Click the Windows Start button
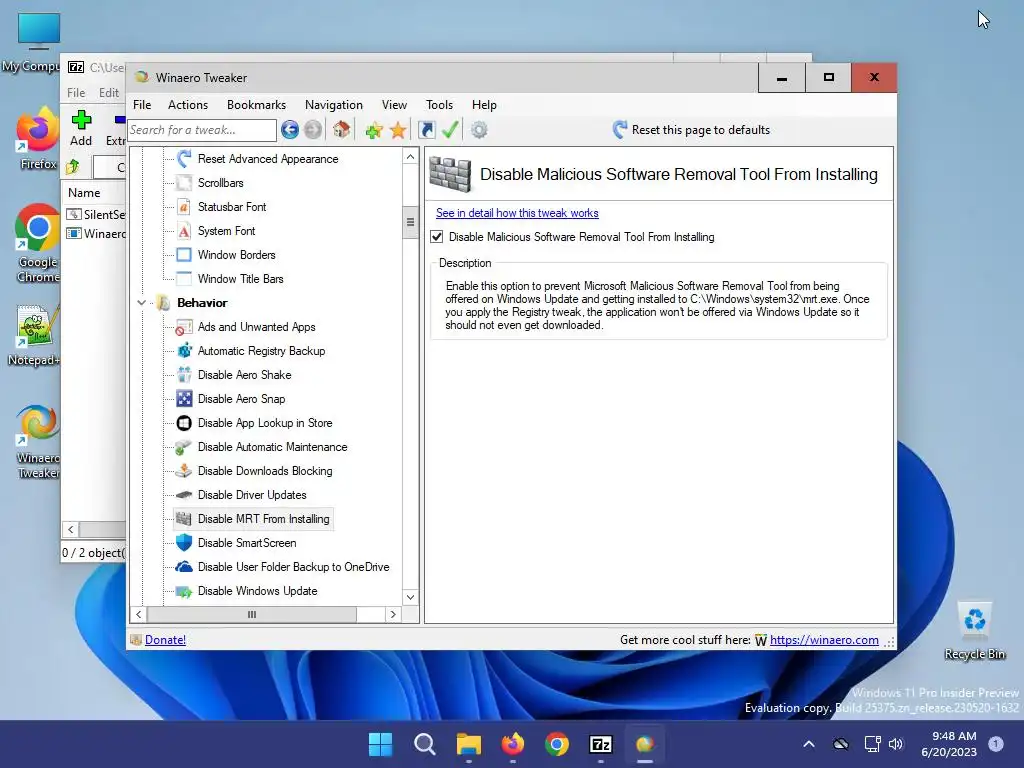Viewport: 1024px width, 768px height. 380,744
